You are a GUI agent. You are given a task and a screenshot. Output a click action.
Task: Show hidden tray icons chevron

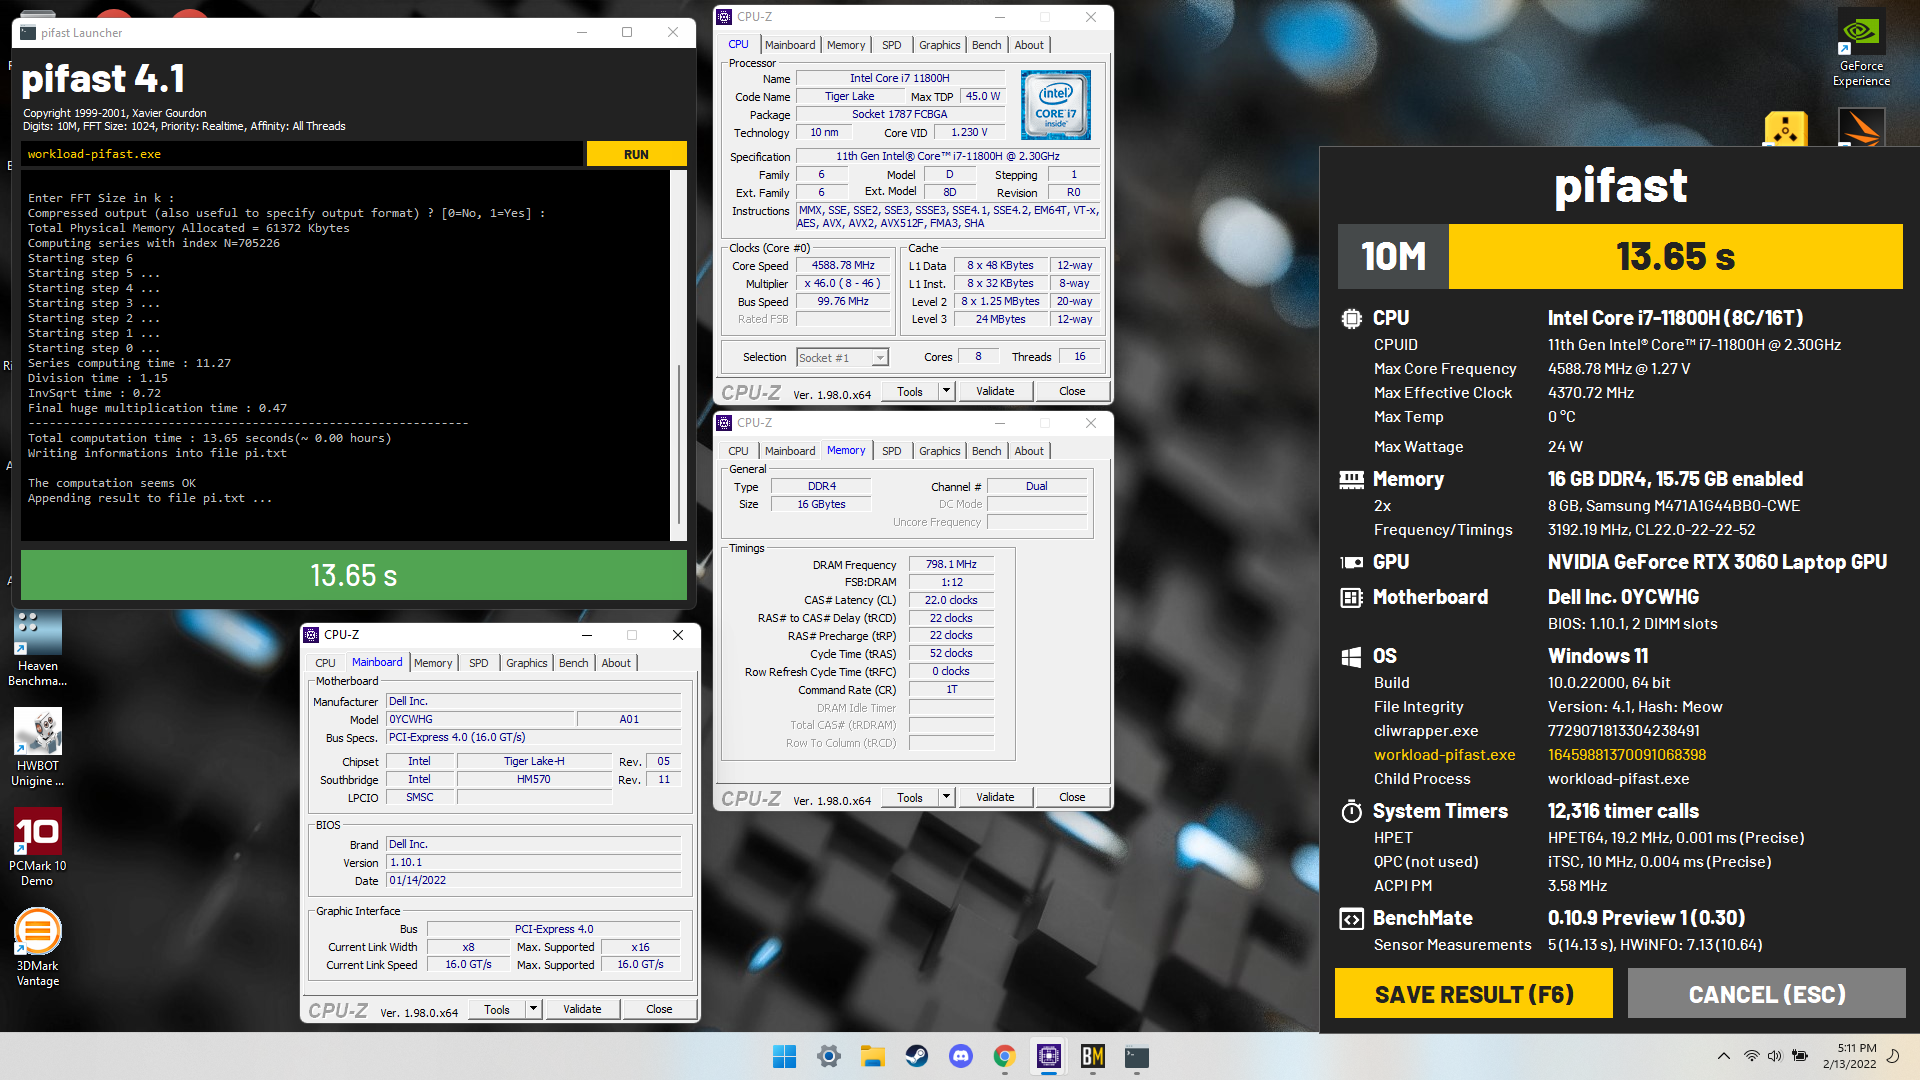[1723, 1056]
